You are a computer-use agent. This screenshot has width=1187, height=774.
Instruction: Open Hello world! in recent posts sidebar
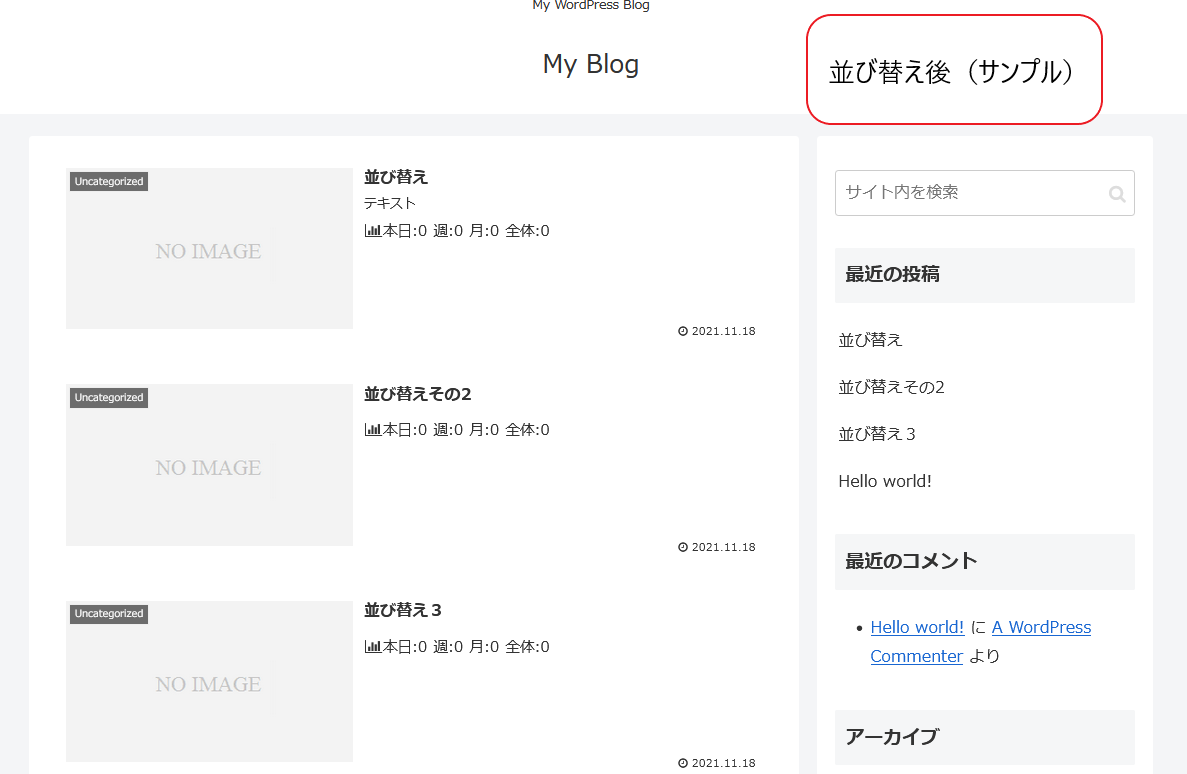tap(885, 481)
